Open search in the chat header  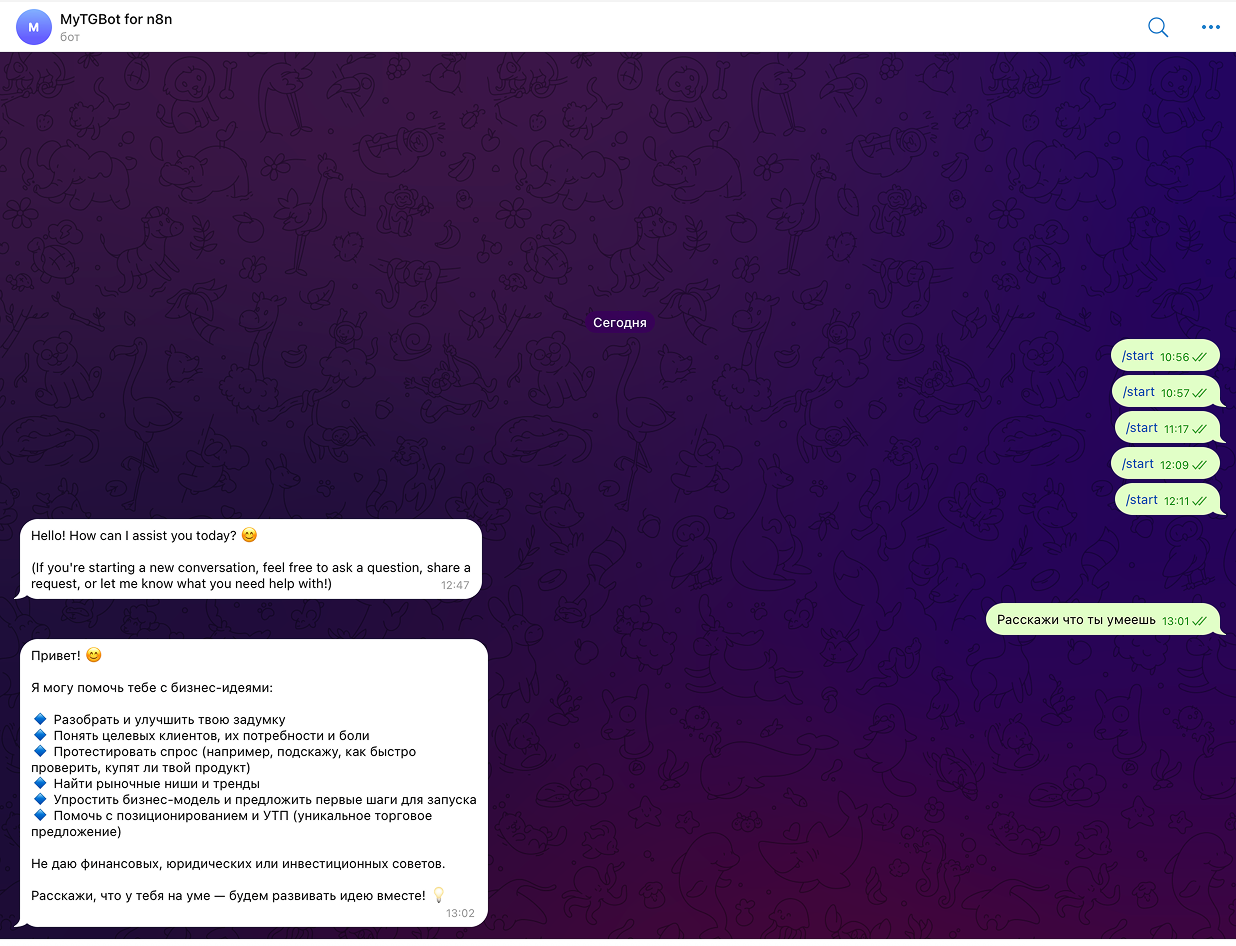[x=1158, y=27]
